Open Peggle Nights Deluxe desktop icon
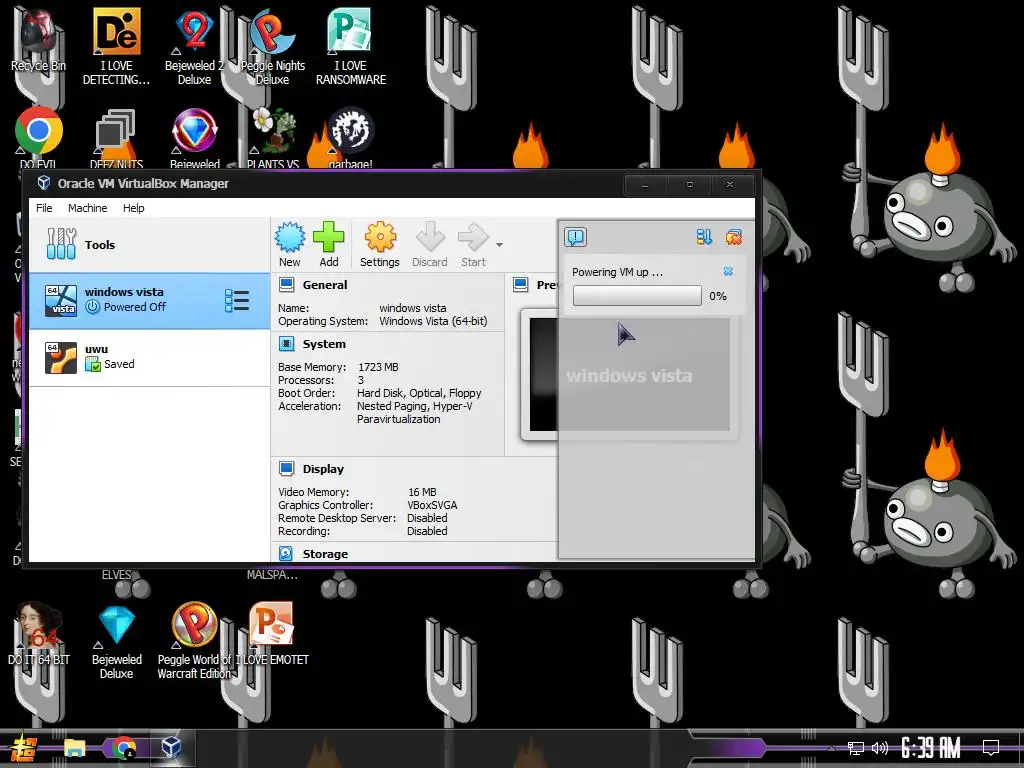1024x768 pixels. pyautogui.click(x=272, y=47)
